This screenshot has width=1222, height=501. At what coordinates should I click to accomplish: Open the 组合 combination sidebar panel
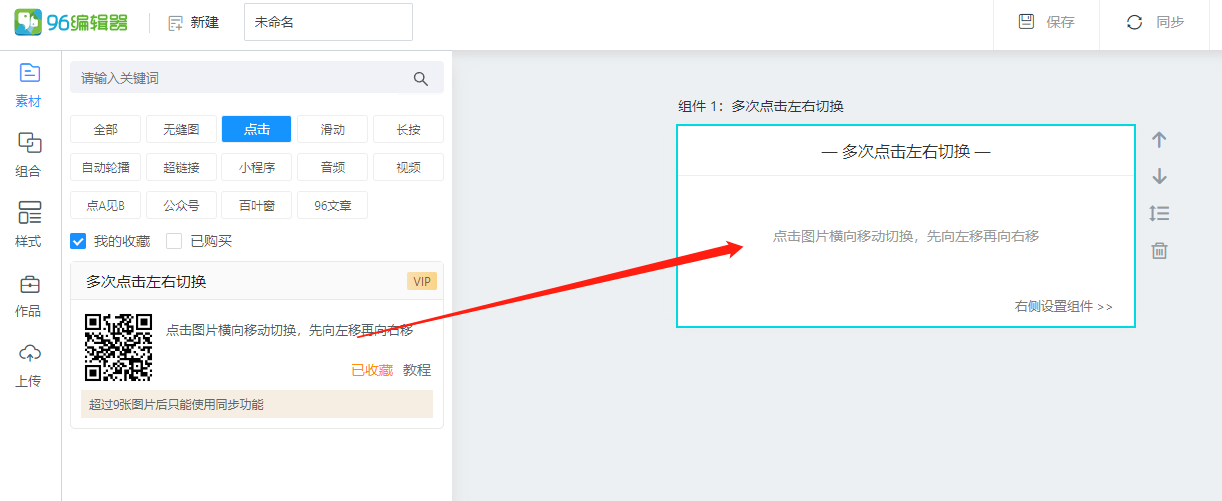(x=30, y=154)
